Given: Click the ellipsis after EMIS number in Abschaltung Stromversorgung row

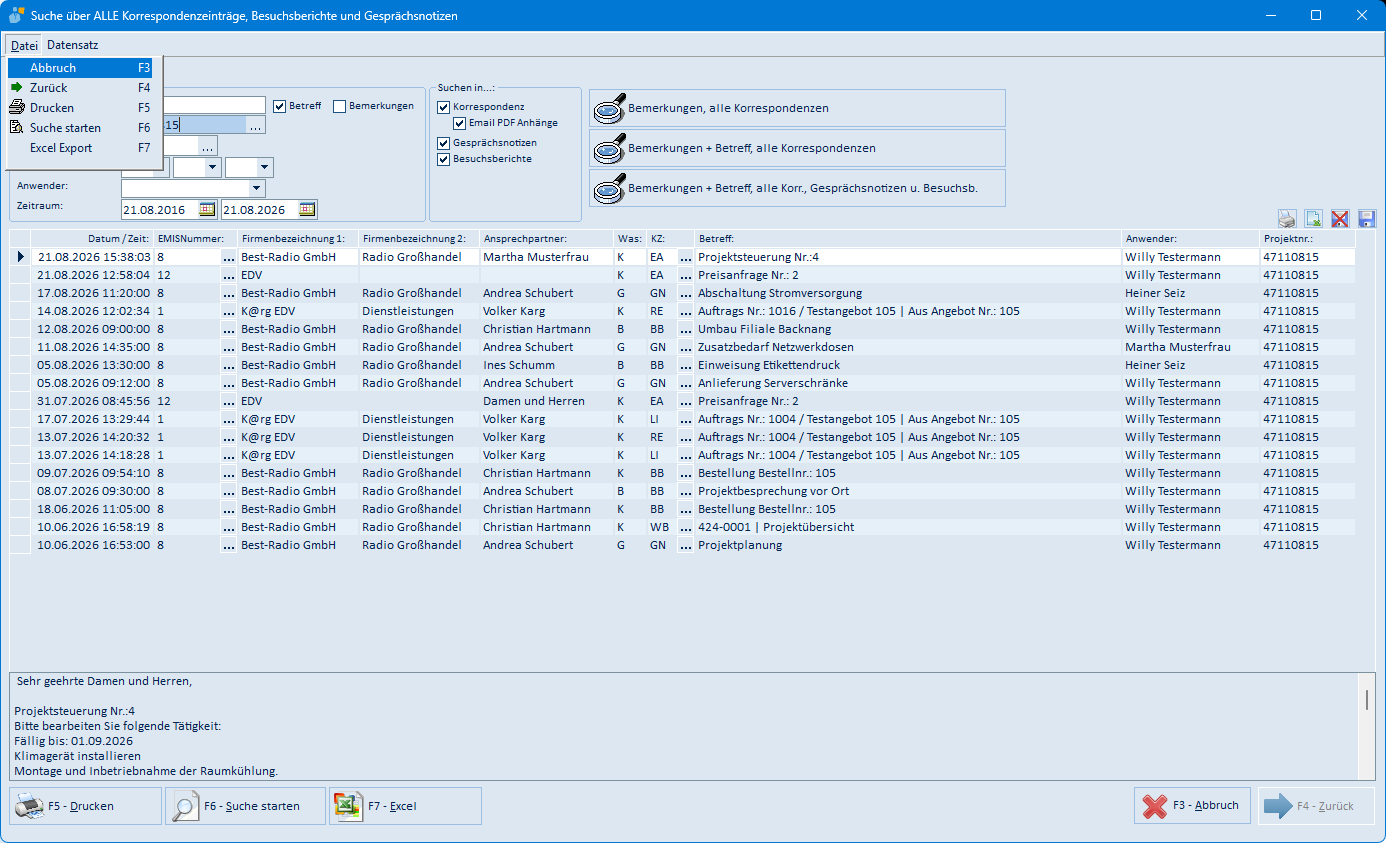Looking at the screenshot, I should (x=228, y=293).
